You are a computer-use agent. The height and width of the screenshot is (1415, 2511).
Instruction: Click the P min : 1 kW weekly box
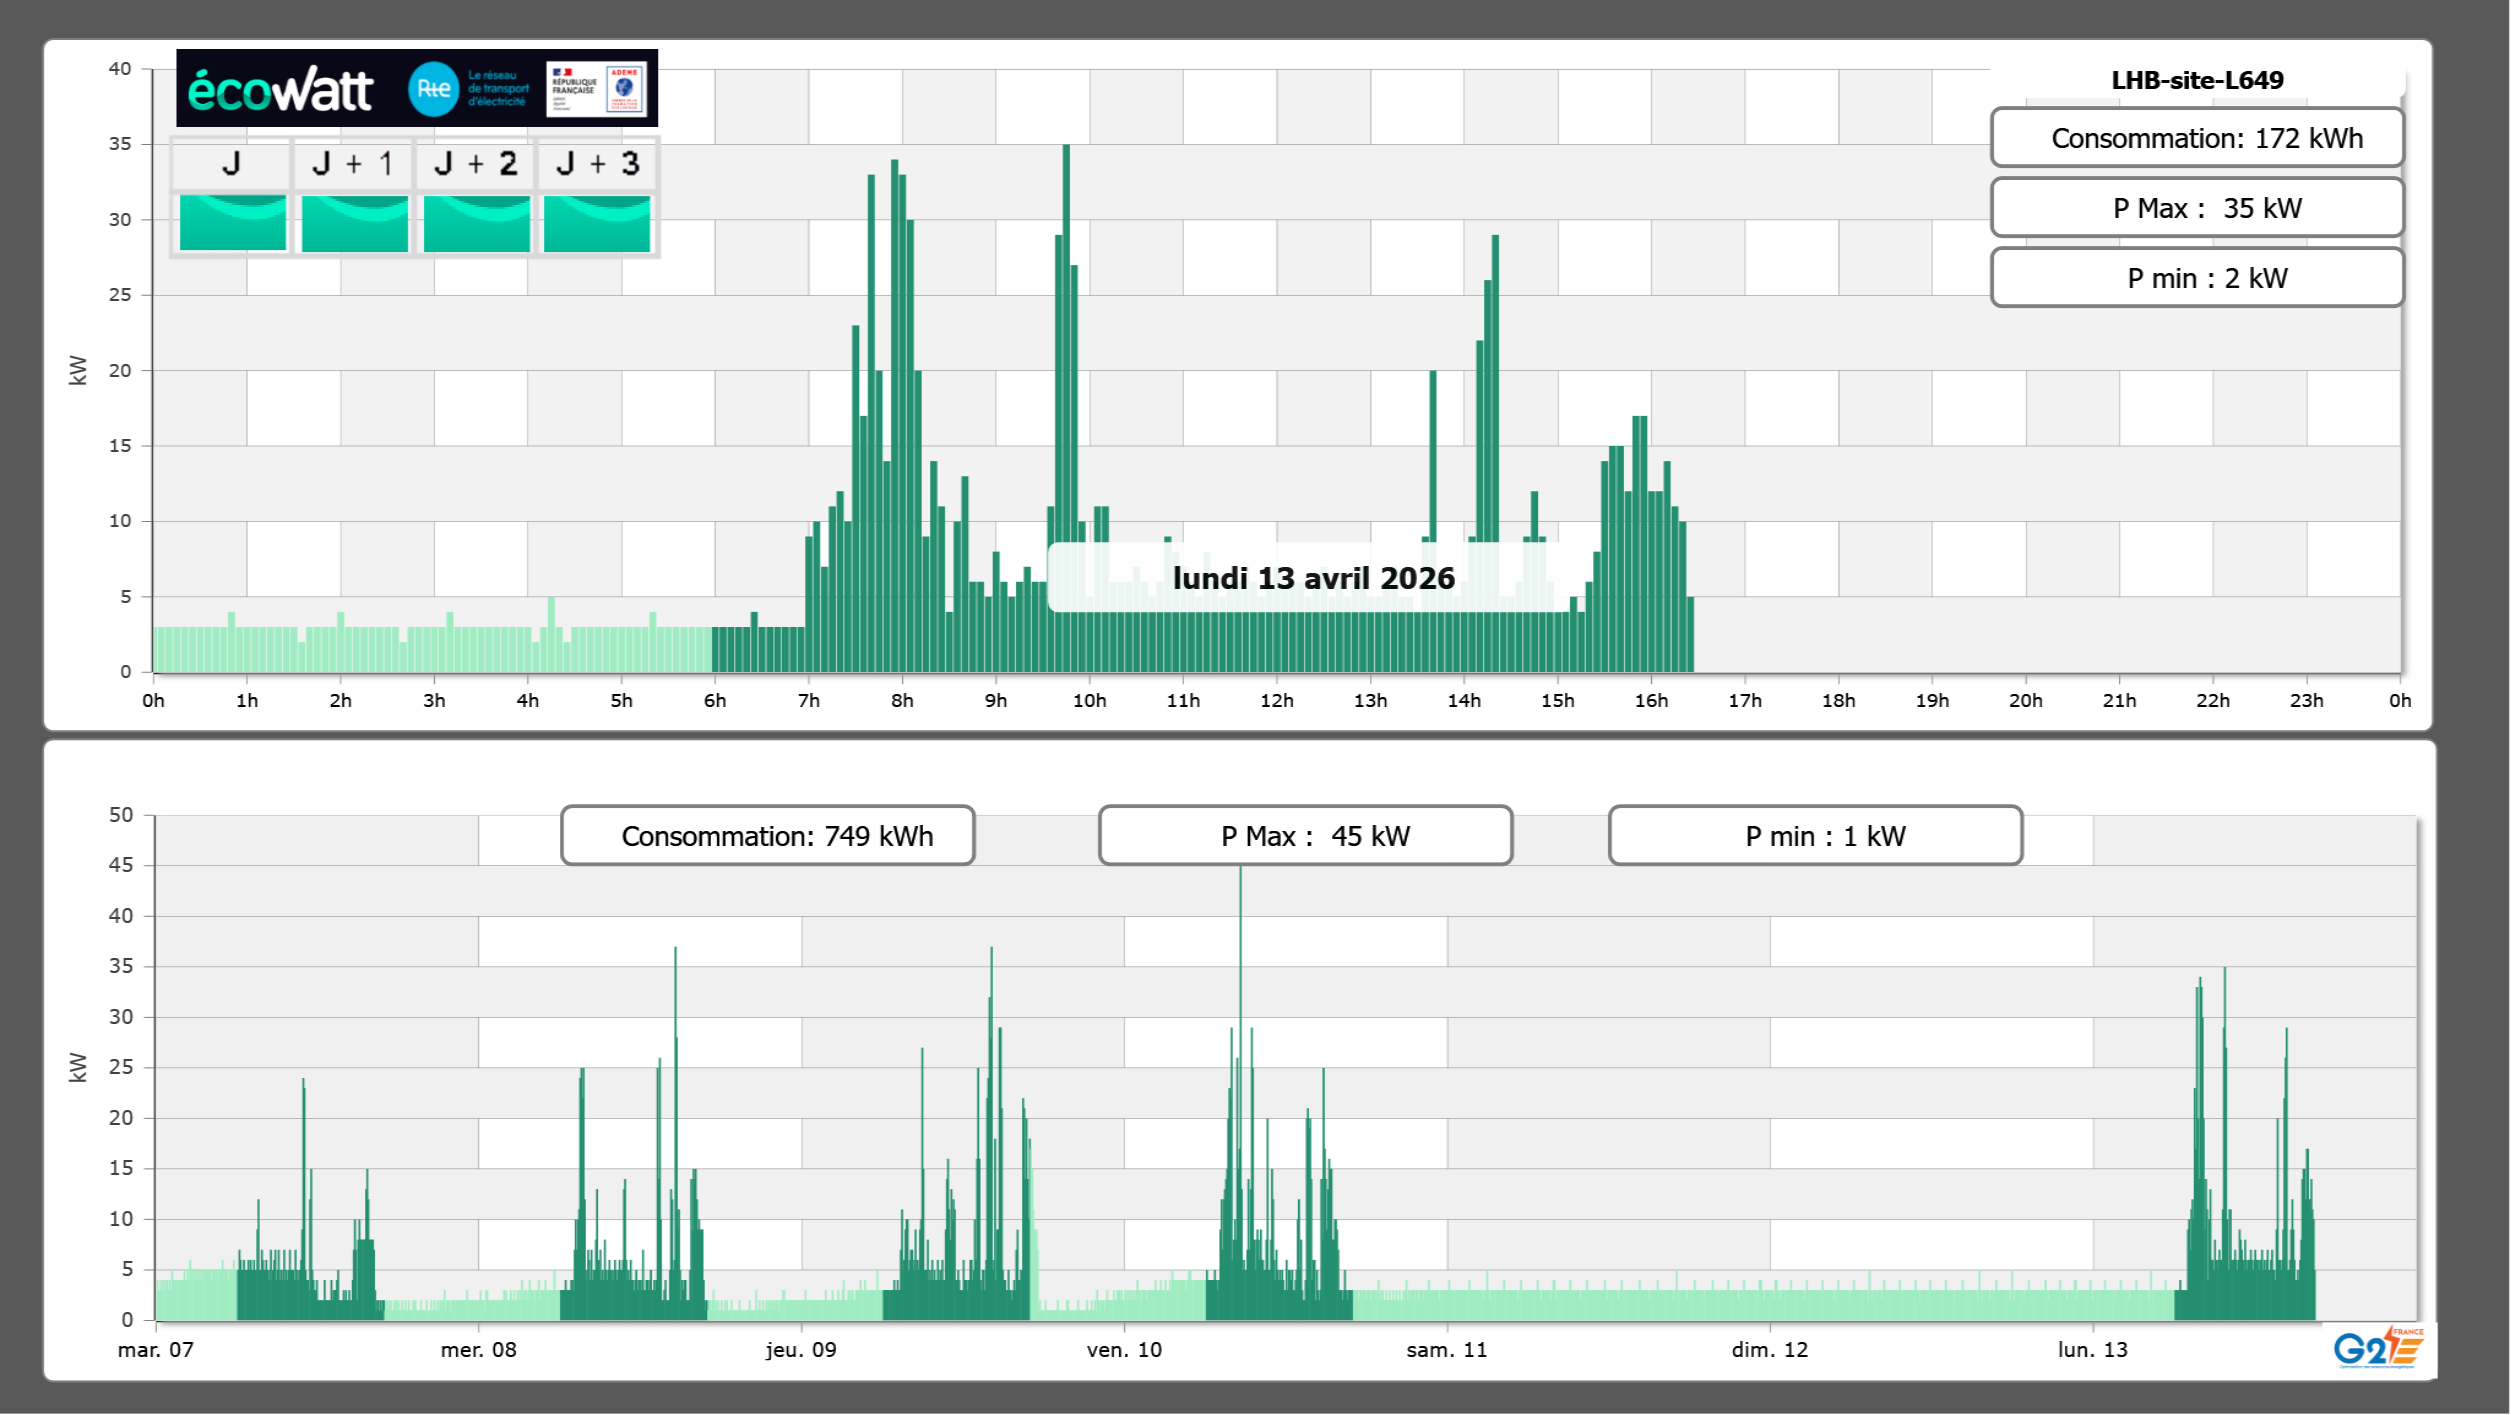click(1815, 835)
